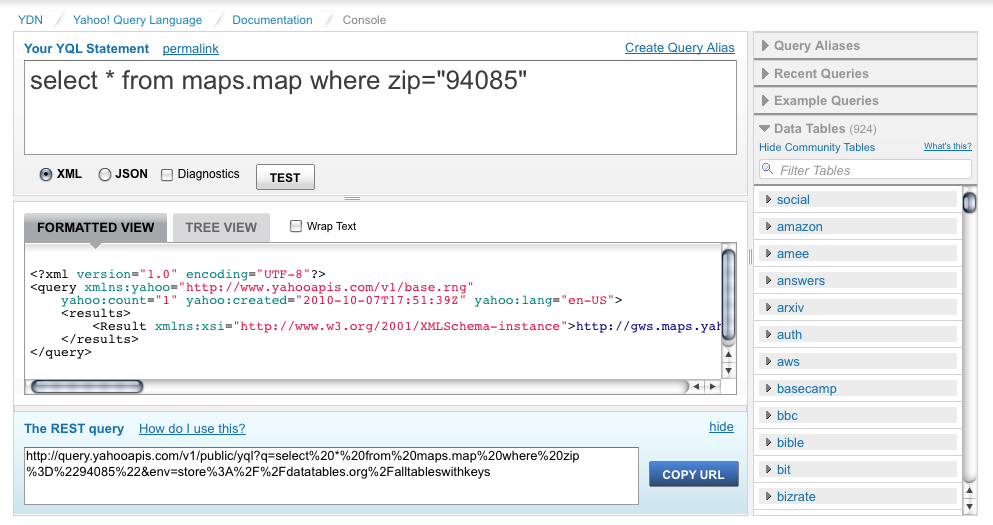993x525 pixels.
Task: Click the scroll-left arrow of results scrollbar
Action: tap(698, 386)
